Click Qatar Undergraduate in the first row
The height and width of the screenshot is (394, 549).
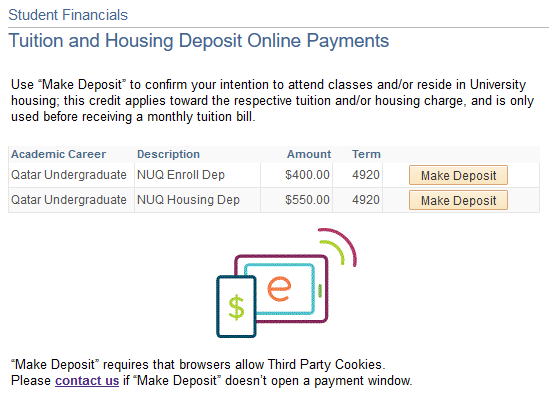point(69,175)
